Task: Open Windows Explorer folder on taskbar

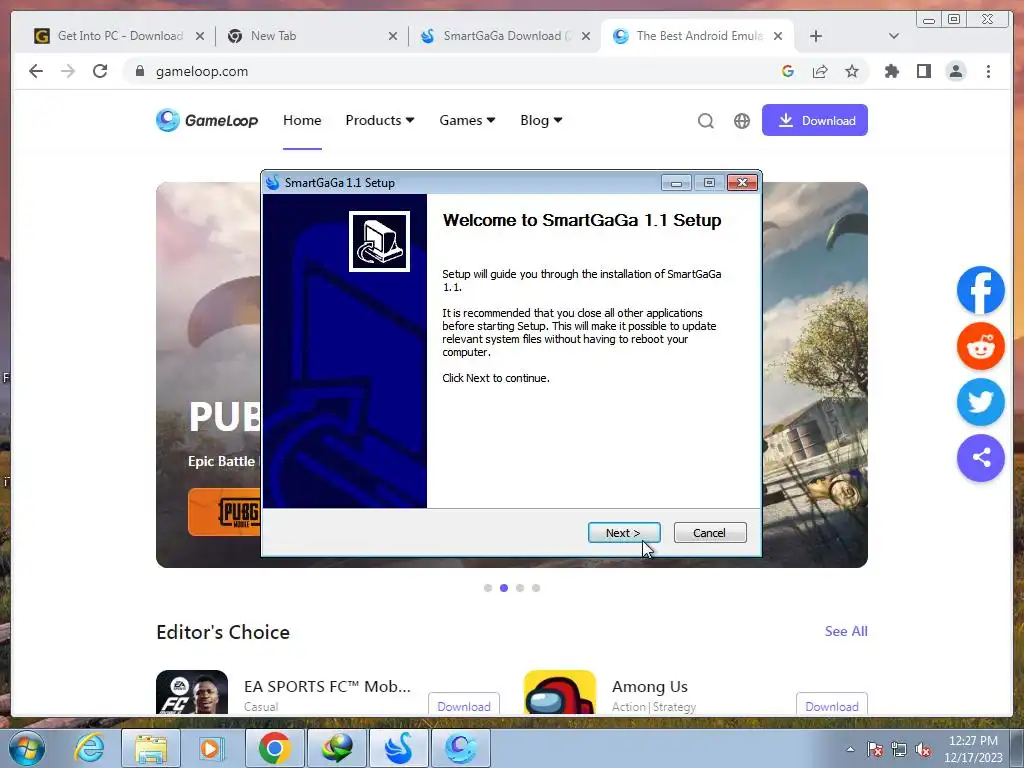Action: click(x=151, y=748)
